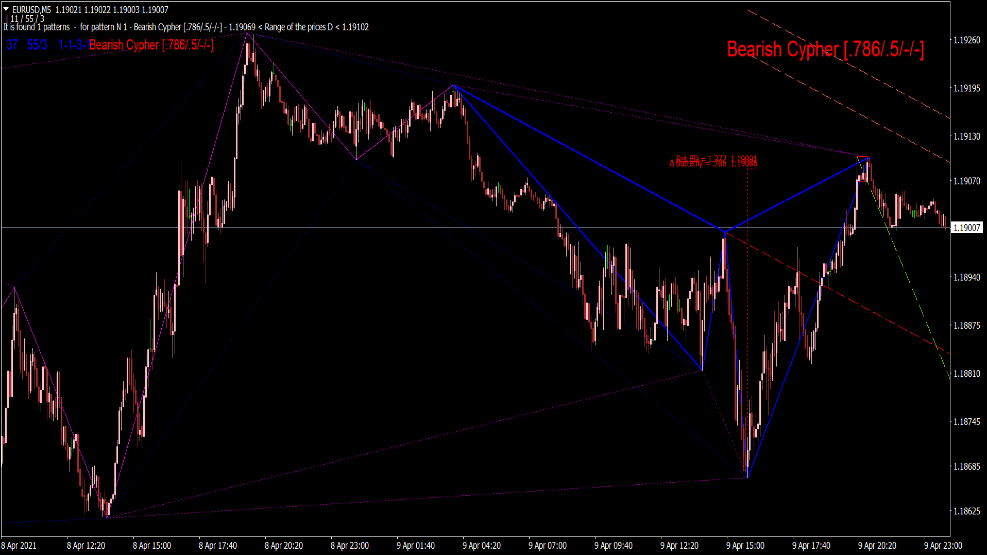Click the 8 Apr 20:20 time label
The width and height of the screenshot is (987, 555).
click(285, 546)
